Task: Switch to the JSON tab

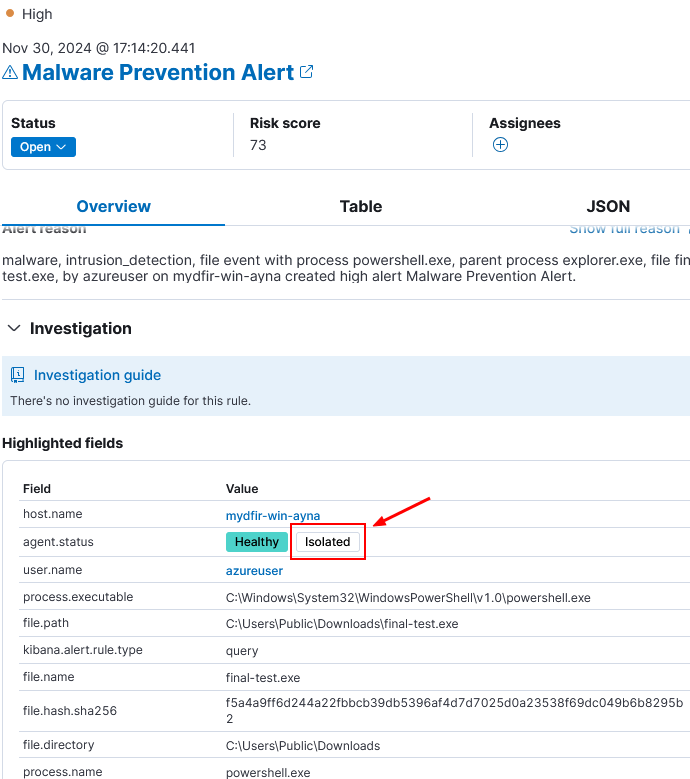Action: point(608,206)
